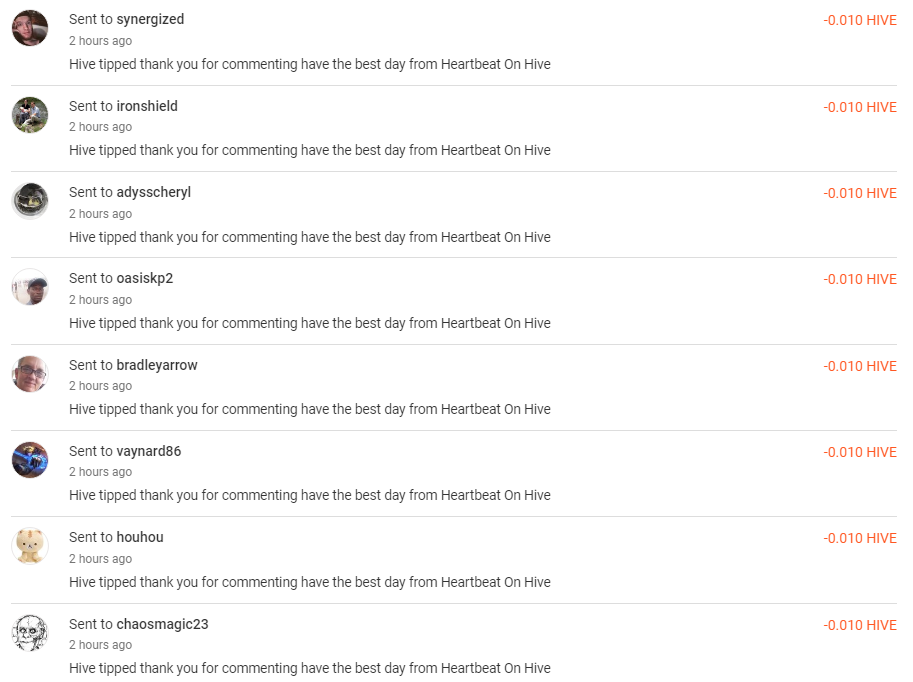Open houhou's cat avatar

click(x=30, y=546)
